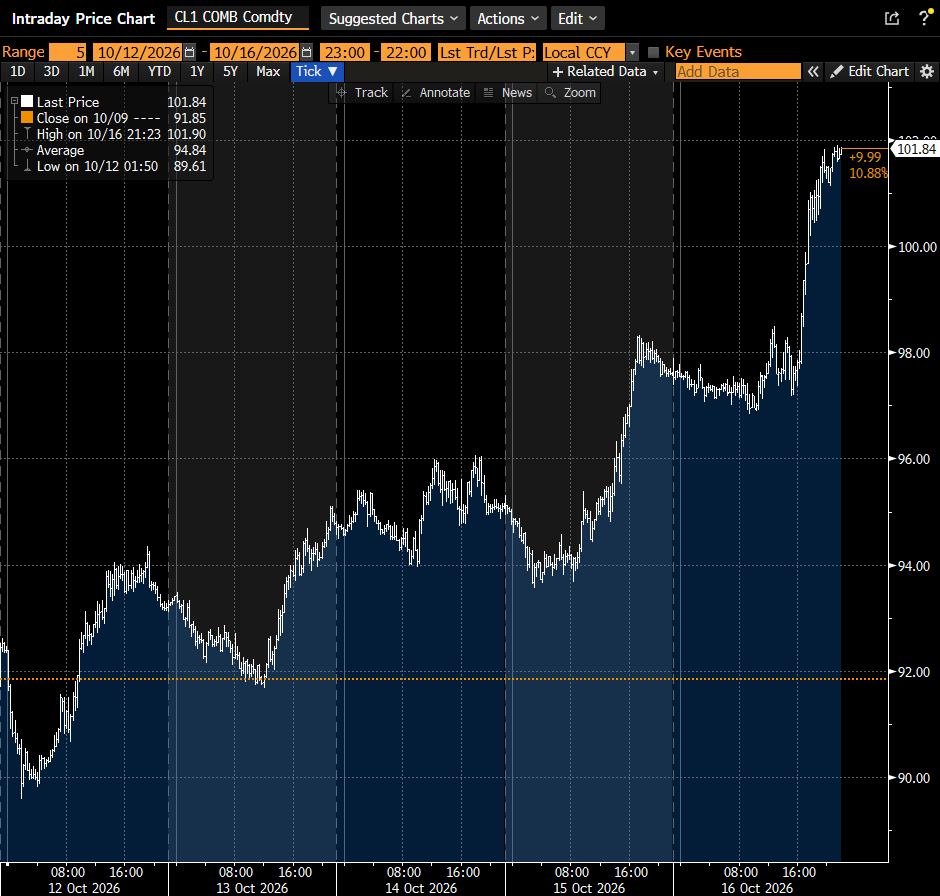Screen dimensions: 940x896
Task: Open the Related Data dropdown
Action: 605,72
